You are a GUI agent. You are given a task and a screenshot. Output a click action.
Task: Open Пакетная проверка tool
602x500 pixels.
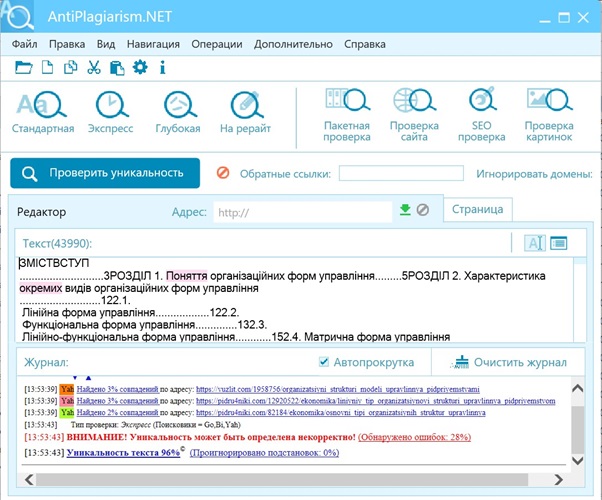(x=347, y=115)
